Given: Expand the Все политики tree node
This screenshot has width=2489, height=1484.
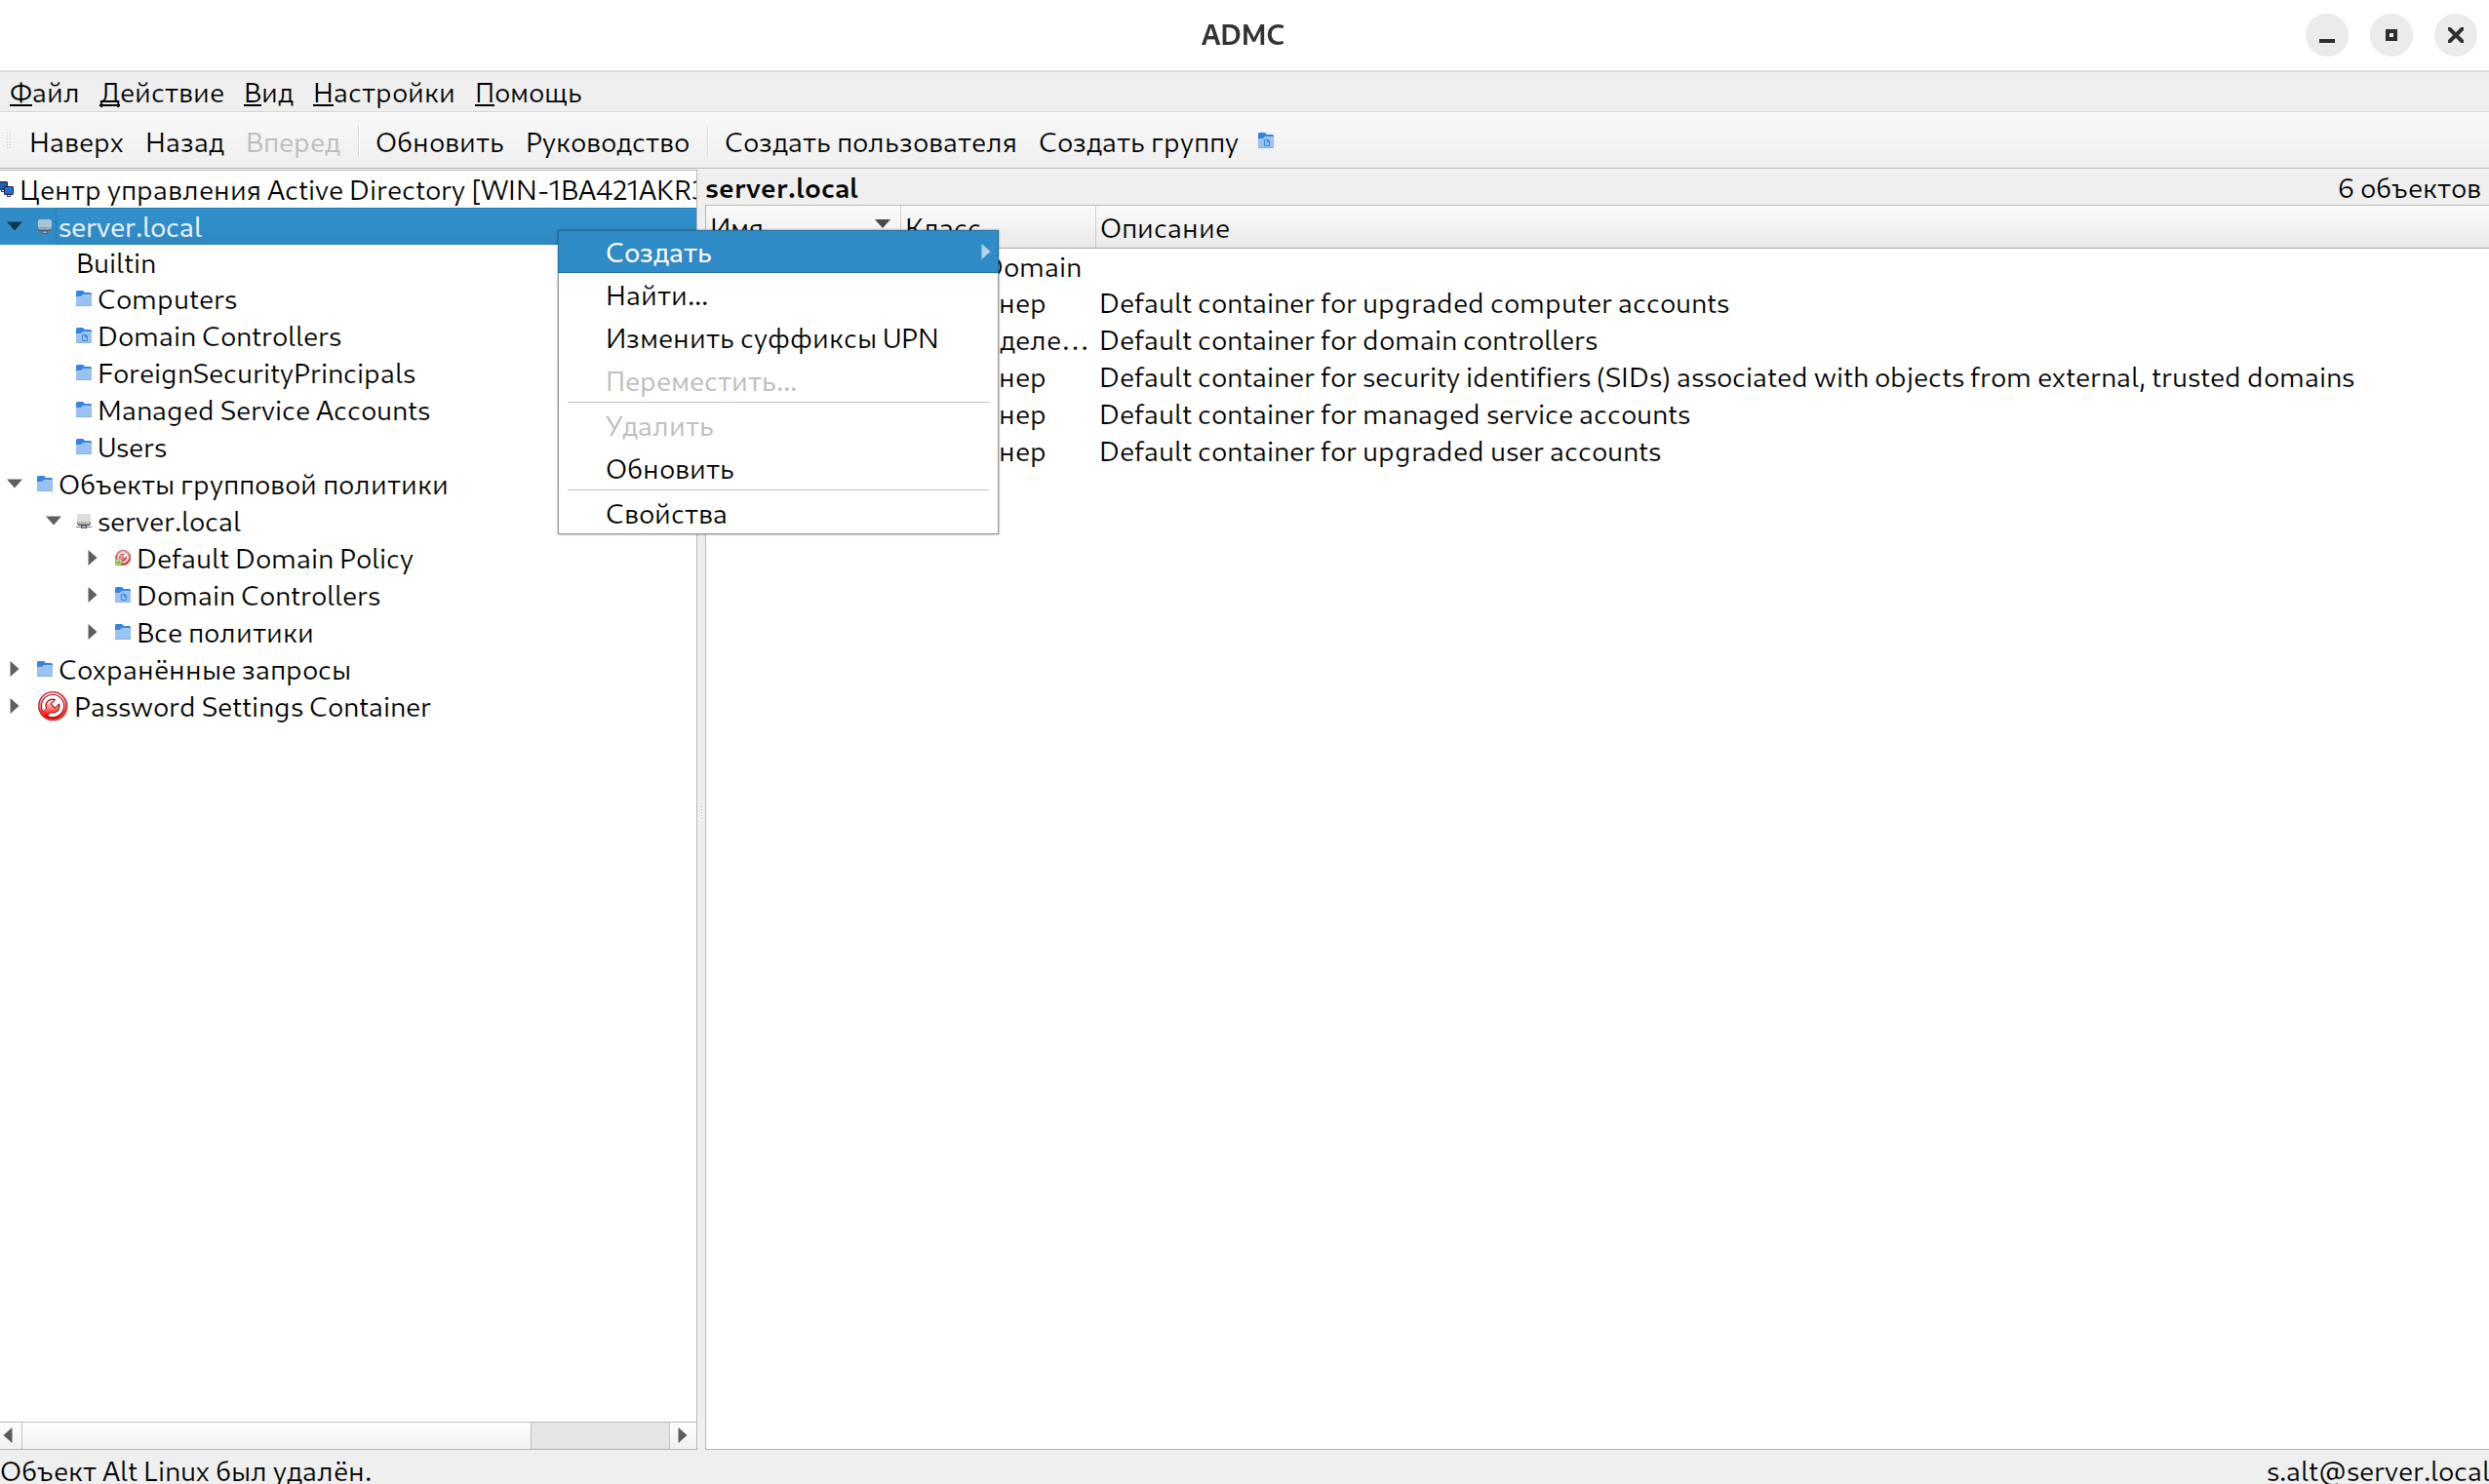Looking at the screenshot, I should (x=92, y=632).
